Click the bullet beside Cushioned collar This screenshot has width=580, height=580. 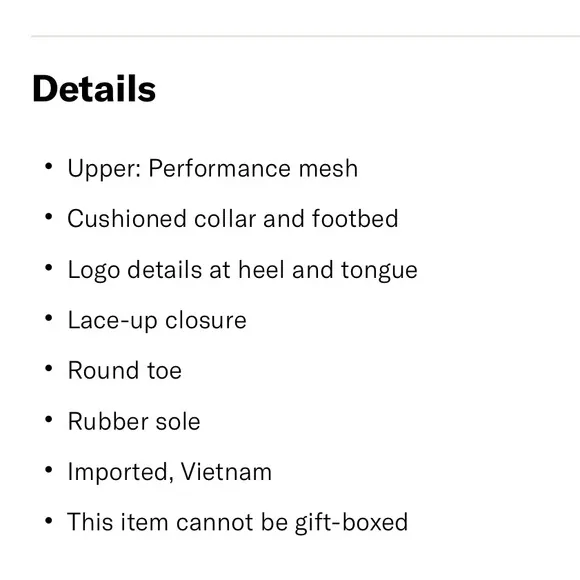(48, 216)
